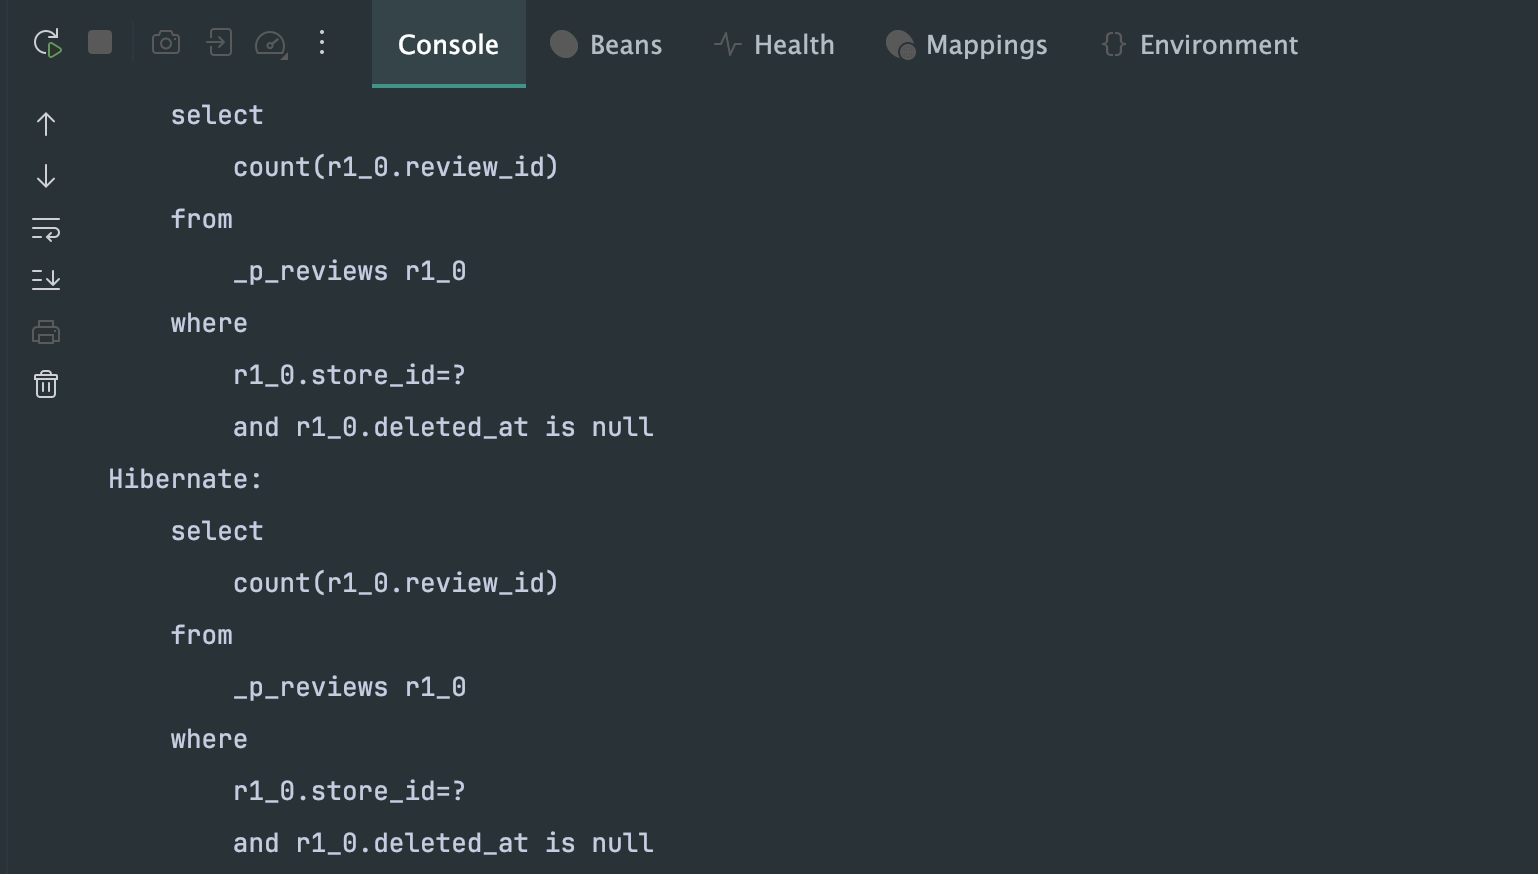Click the first 'select' keyword at top
Image resolution: width=1538 pixels, height=874 pixels.
[217, 115]
